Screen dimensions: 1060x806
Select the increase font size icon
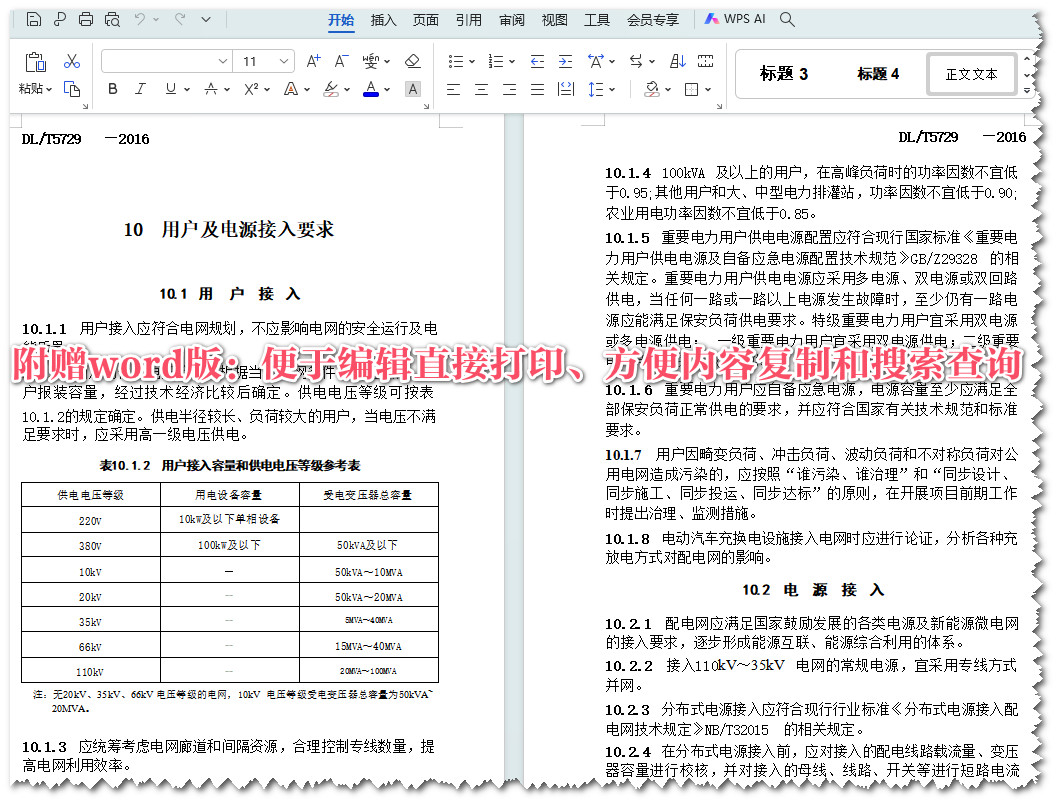(313, 60)
